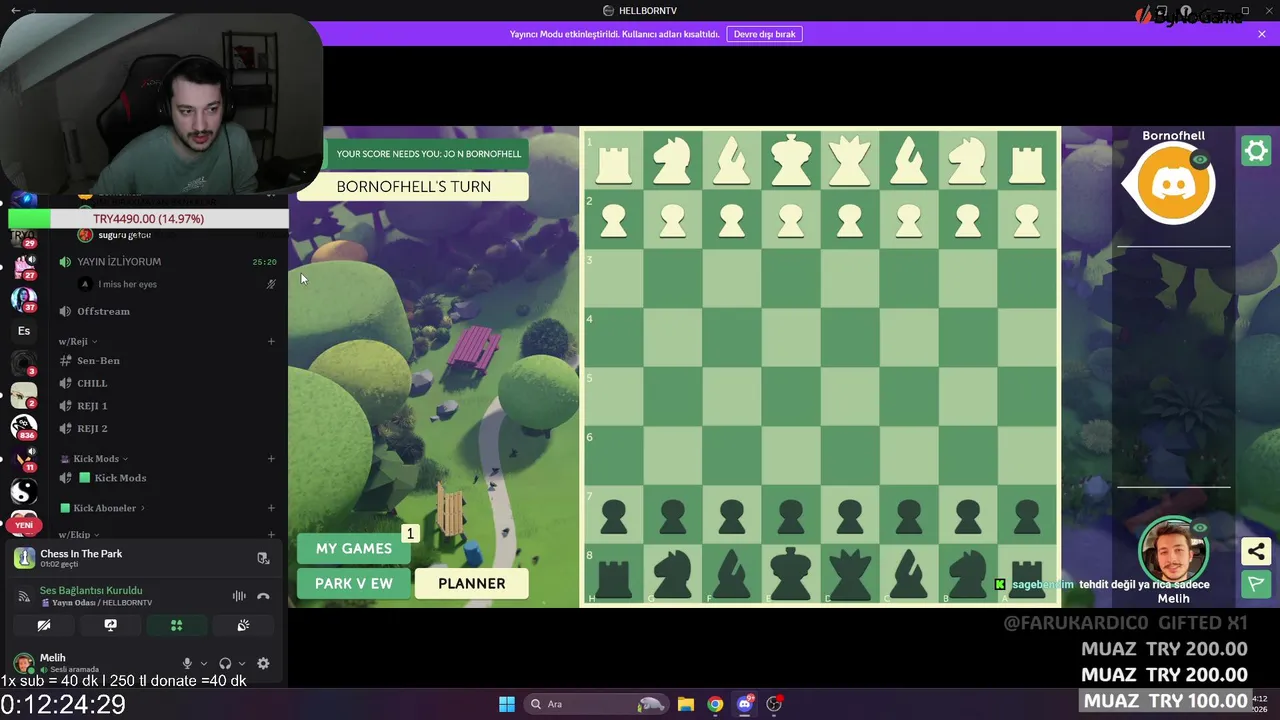Open the PLANNER tab
1280x720 pixels.
click(x=471, y=583)
